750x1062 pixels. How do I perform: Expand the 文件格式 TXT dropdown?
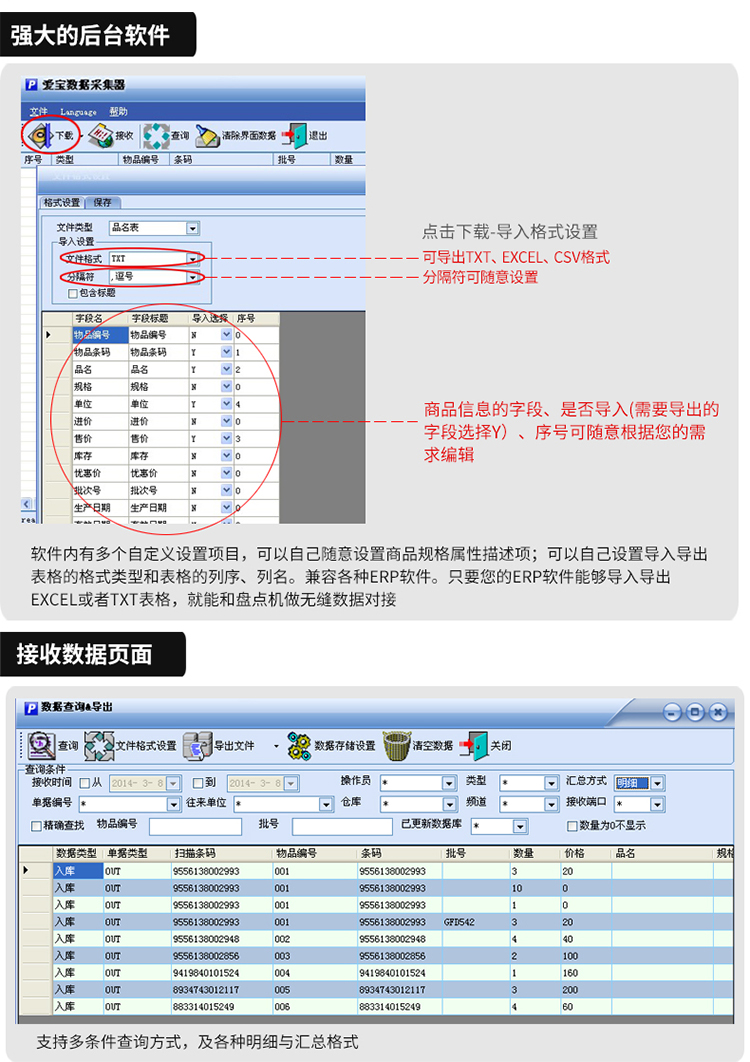[x=192, y=259]
